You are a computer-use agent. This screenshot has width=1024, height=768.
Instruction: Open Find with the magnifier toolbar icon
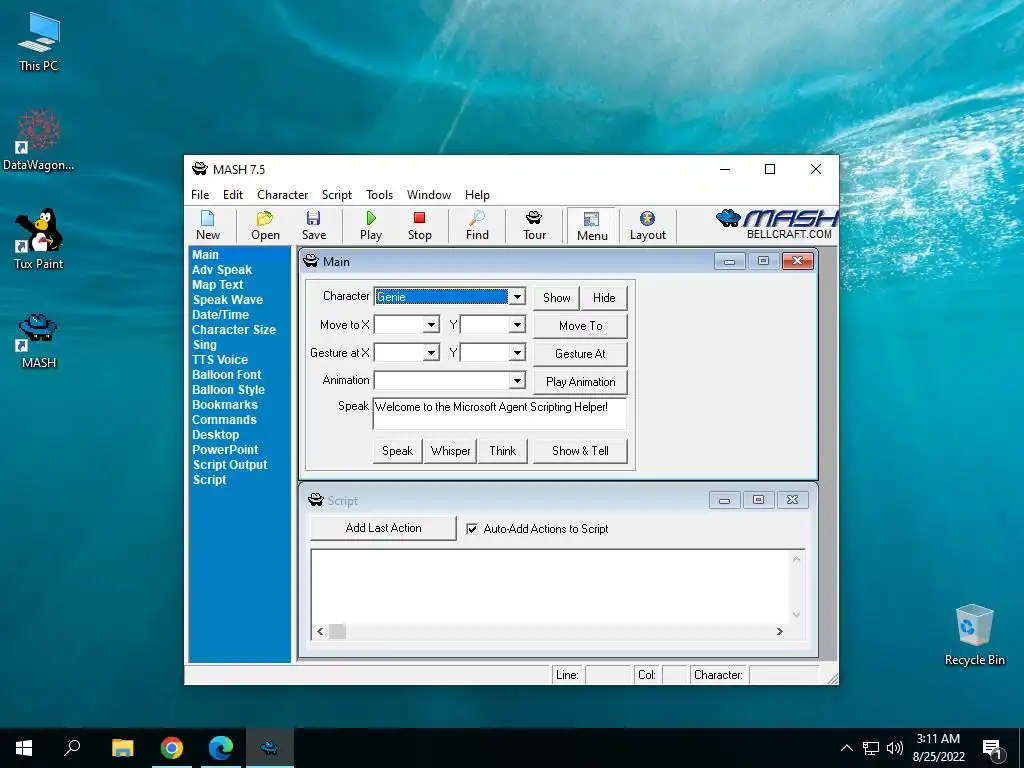[477, 225]
